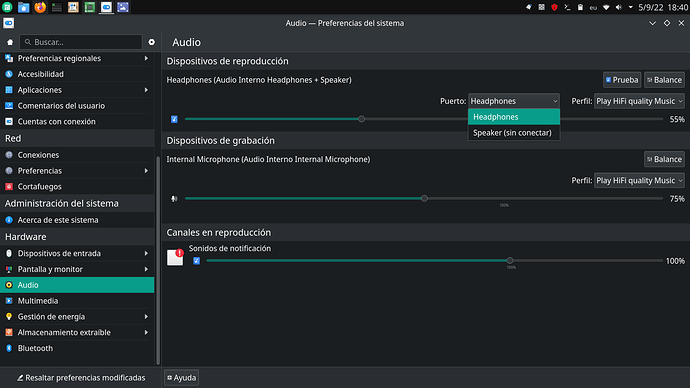
Task: Open the notifications bell in system tray
Action: tap(529, 7)
